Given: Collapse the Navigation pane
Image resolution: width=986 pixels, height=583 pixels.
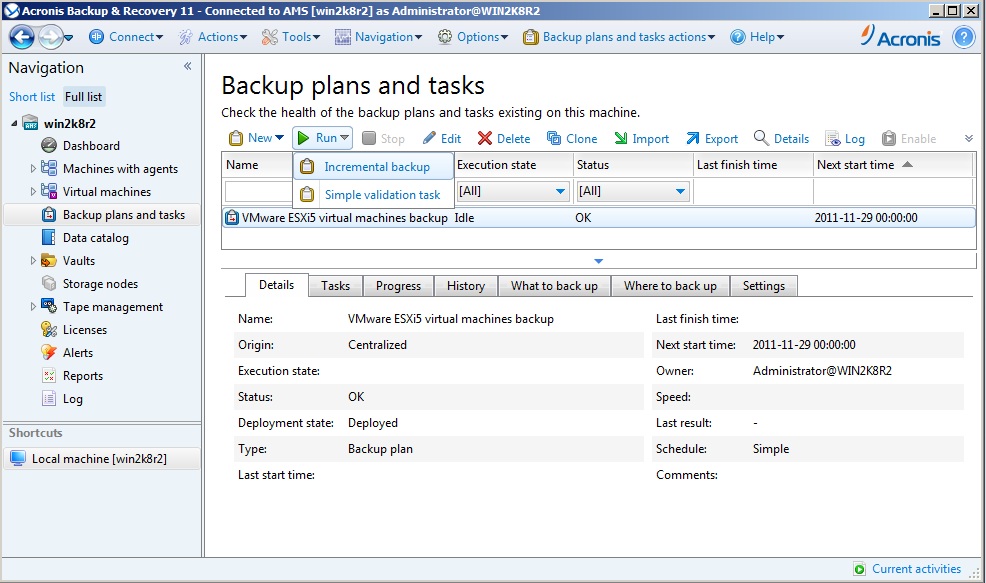Looking at the screenshot, I should tap(187, 66).
